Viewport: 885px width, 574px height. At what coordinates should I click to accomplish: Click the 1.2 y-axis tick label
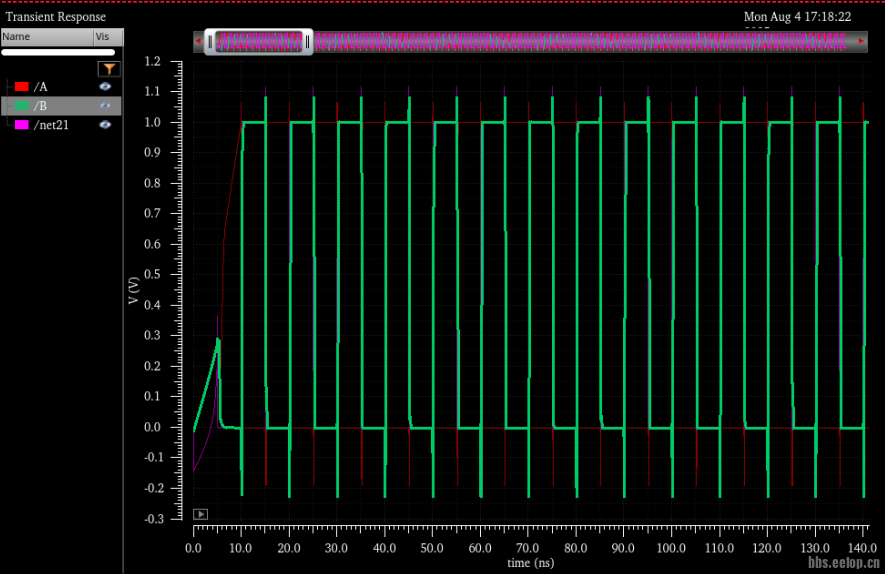click(152, 61)
